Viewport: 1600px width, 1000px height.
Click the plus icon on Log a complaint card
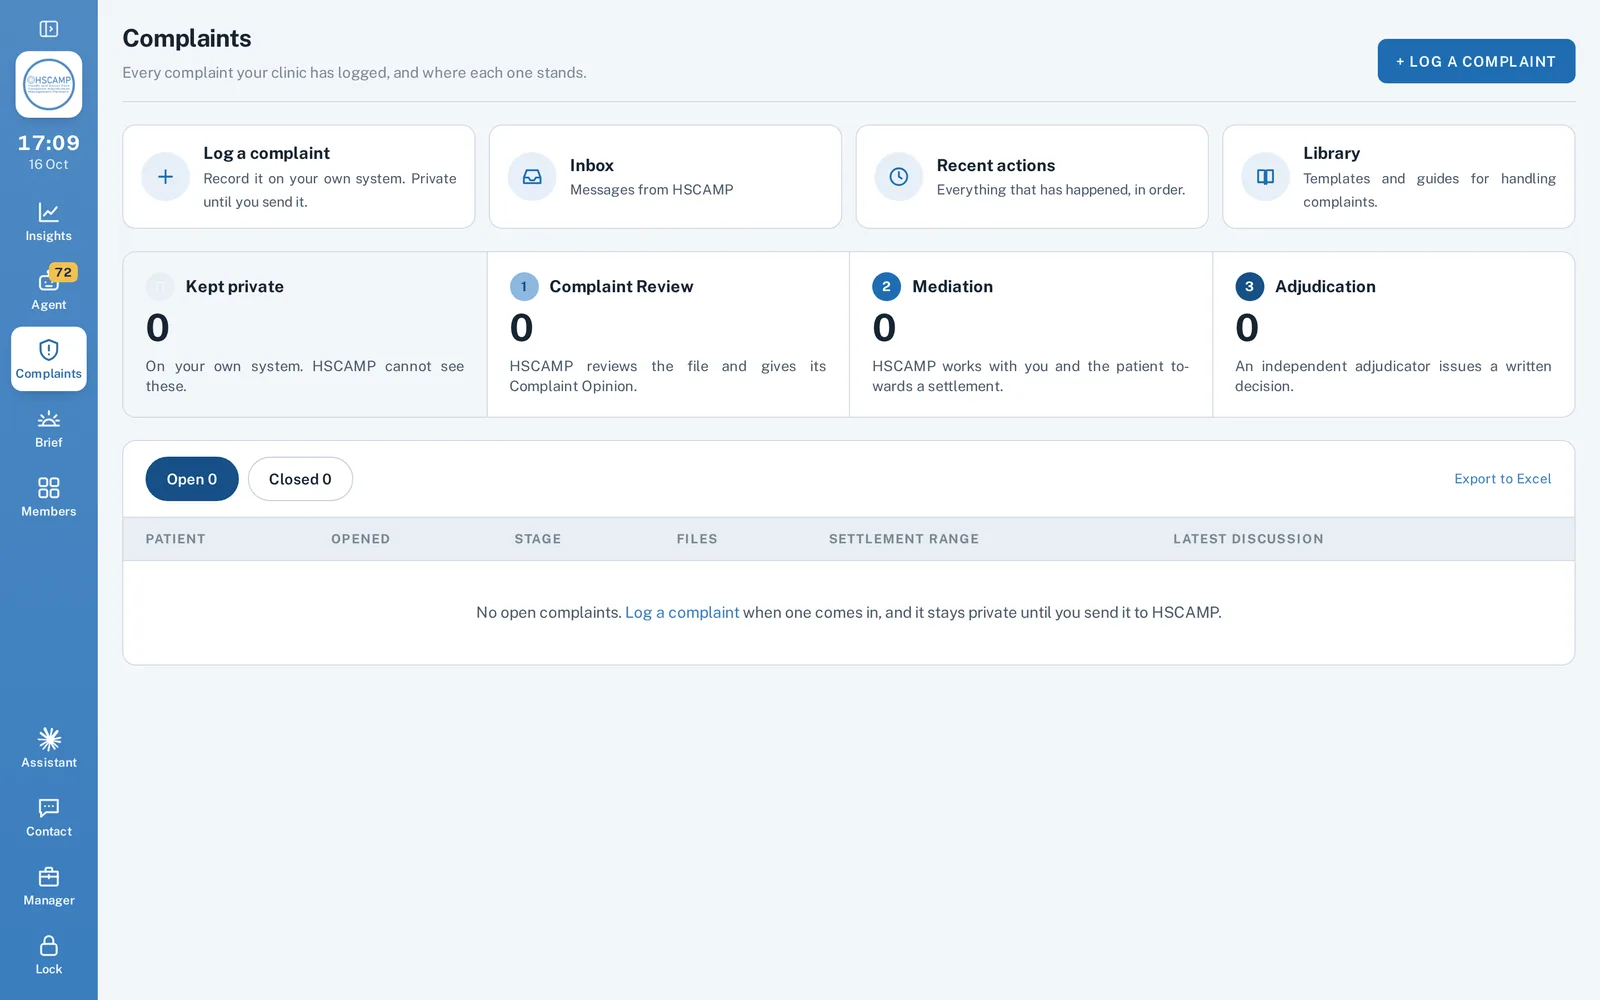coord(166,177)
